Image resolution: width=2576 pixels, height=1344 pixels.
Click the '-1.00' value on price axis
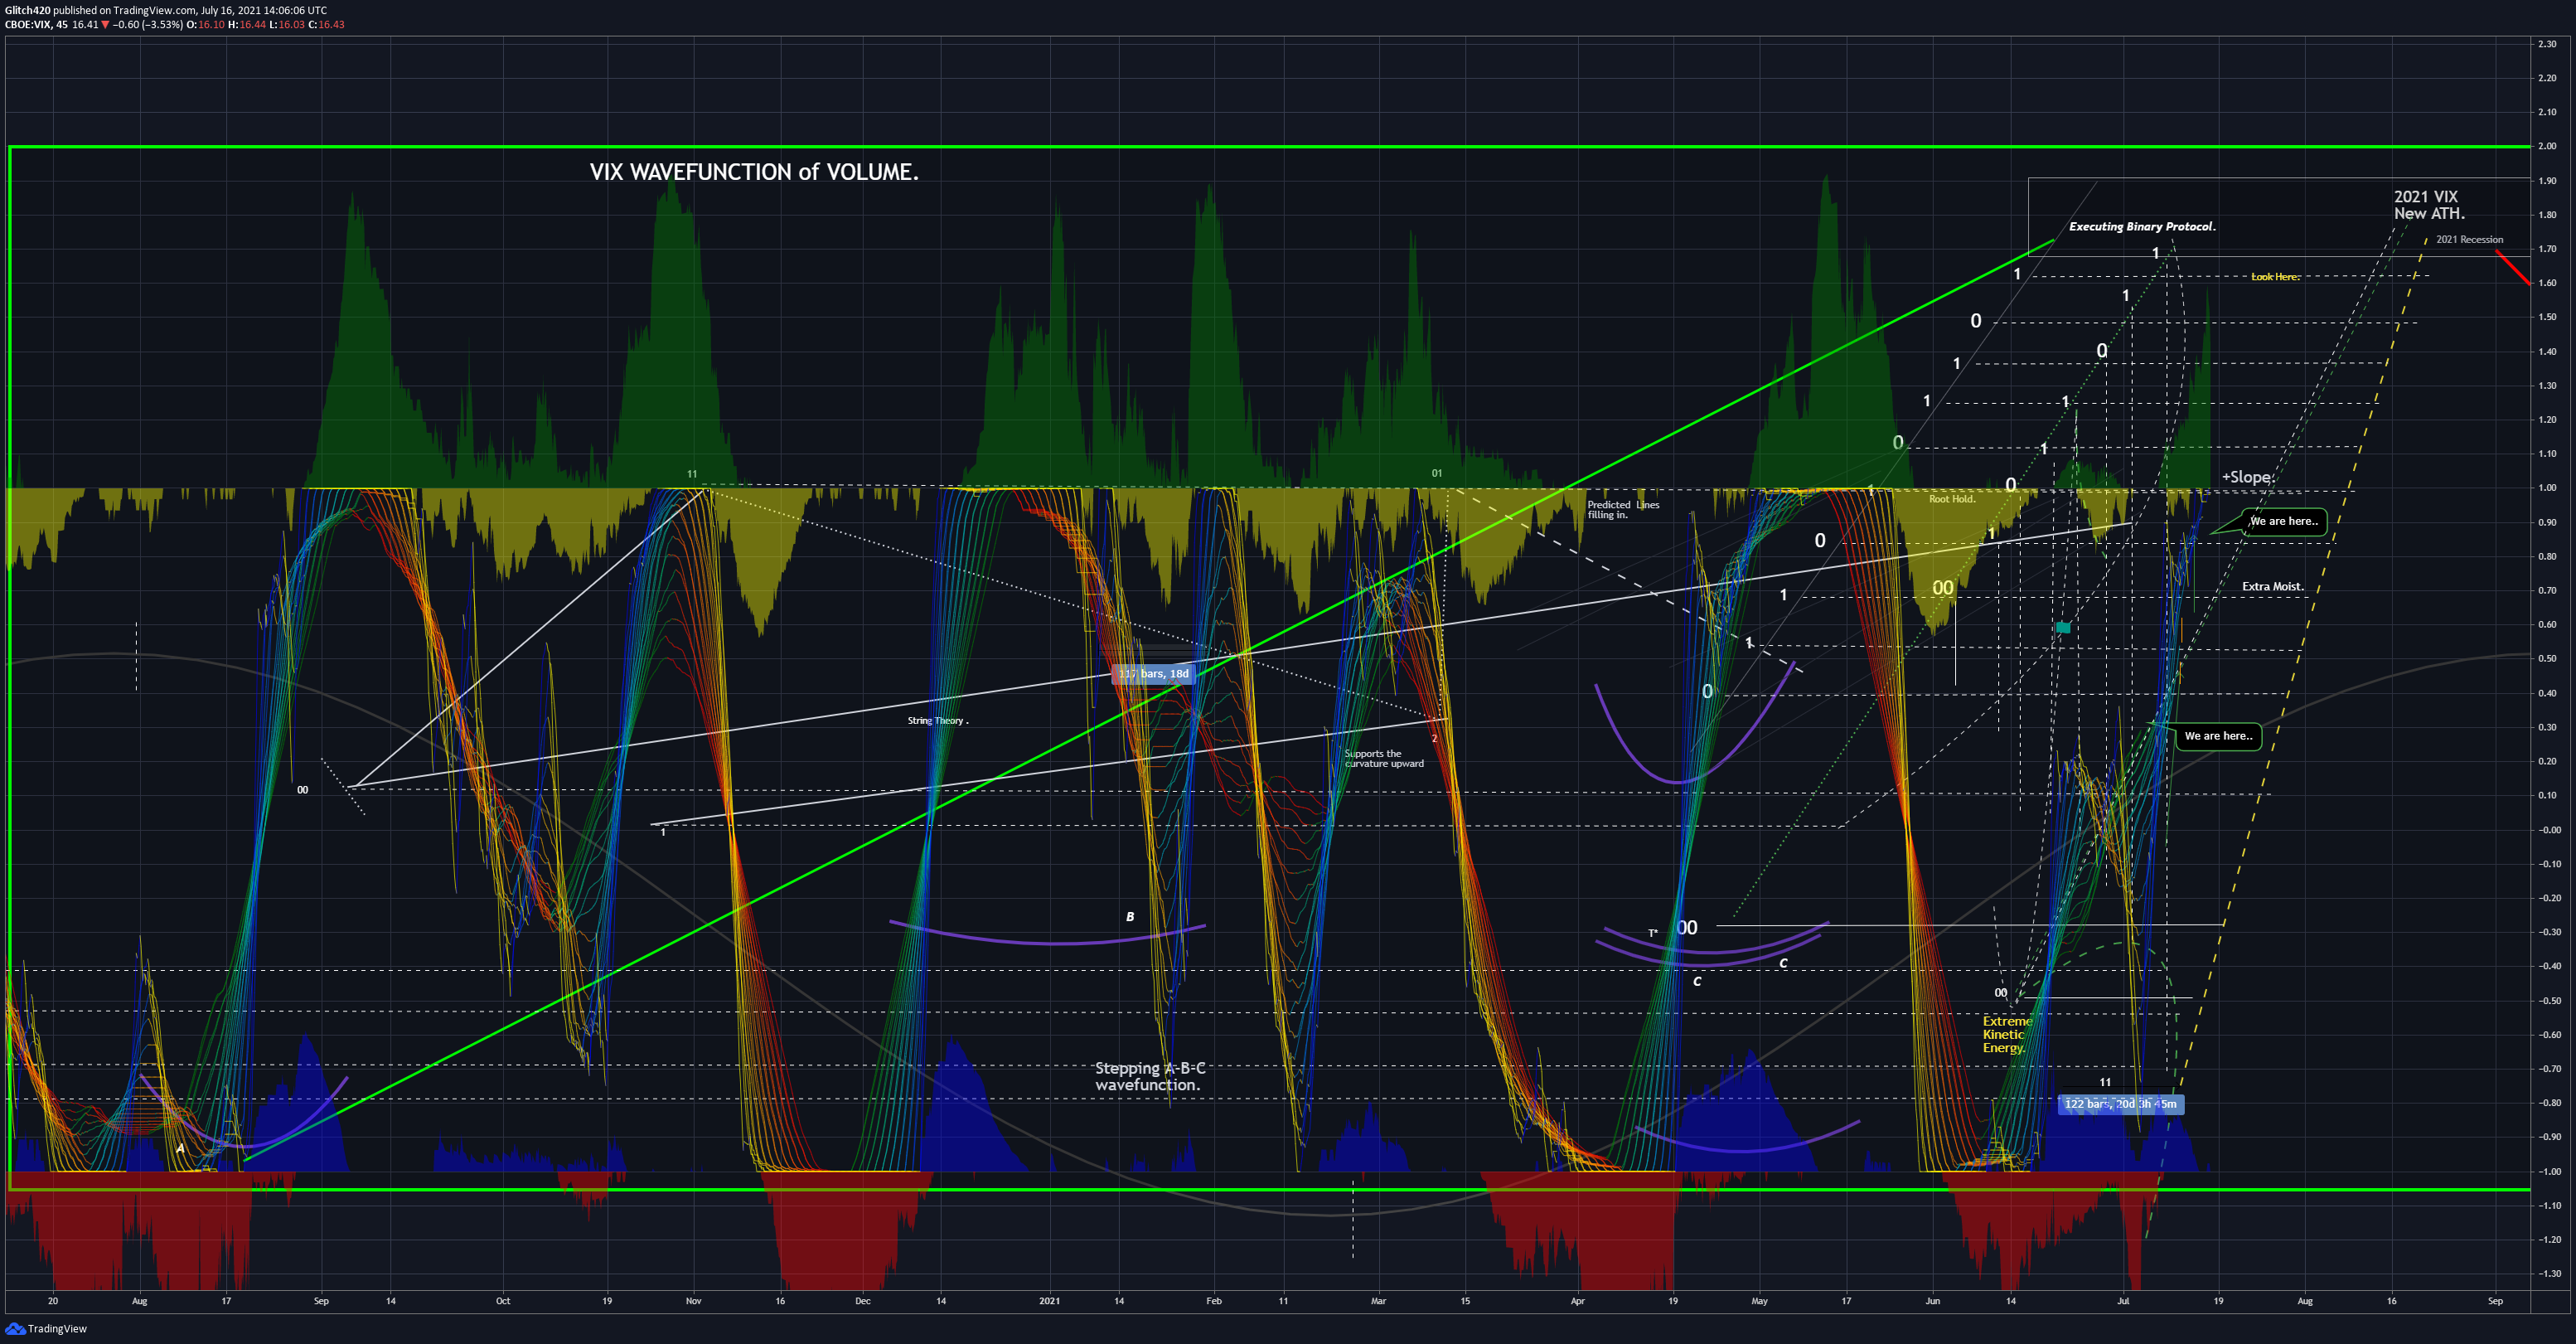coord(2549,1171)
